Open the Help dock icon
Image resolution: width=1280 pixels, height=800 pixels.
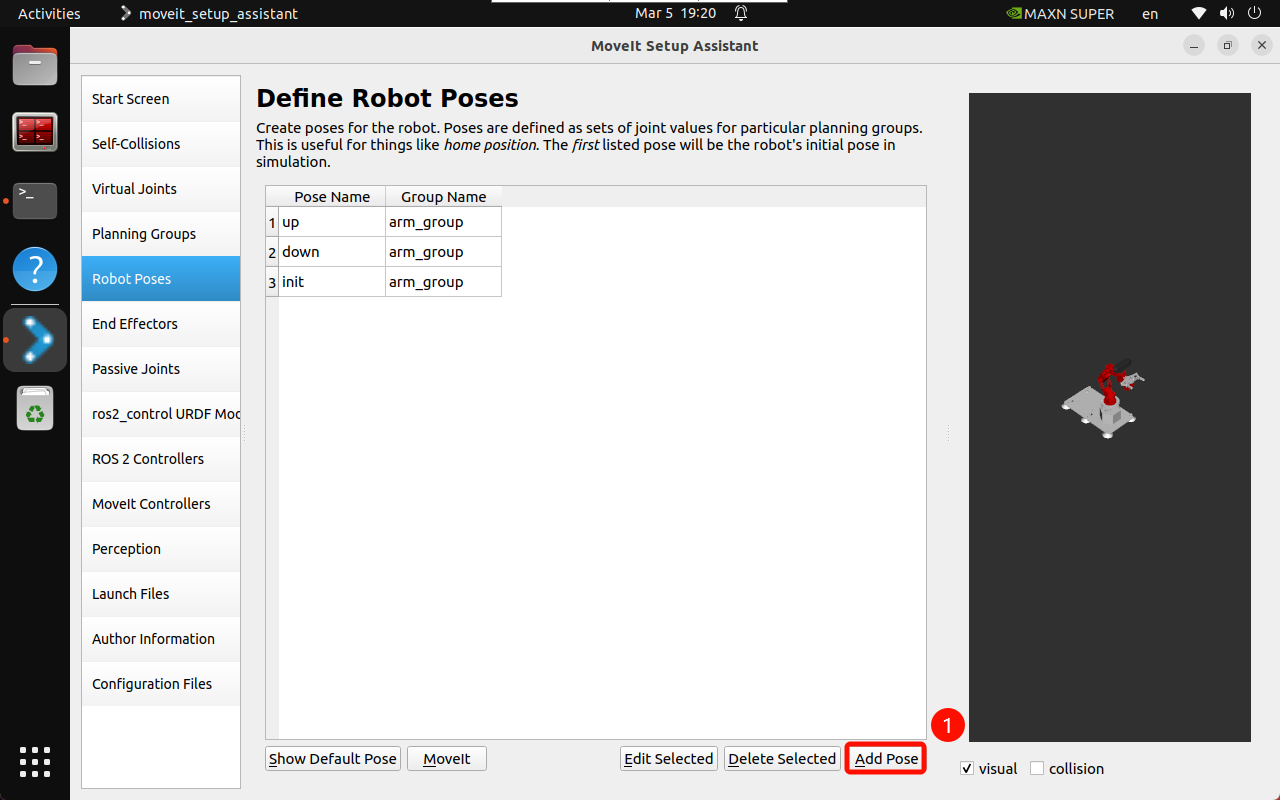coord(35,269)
